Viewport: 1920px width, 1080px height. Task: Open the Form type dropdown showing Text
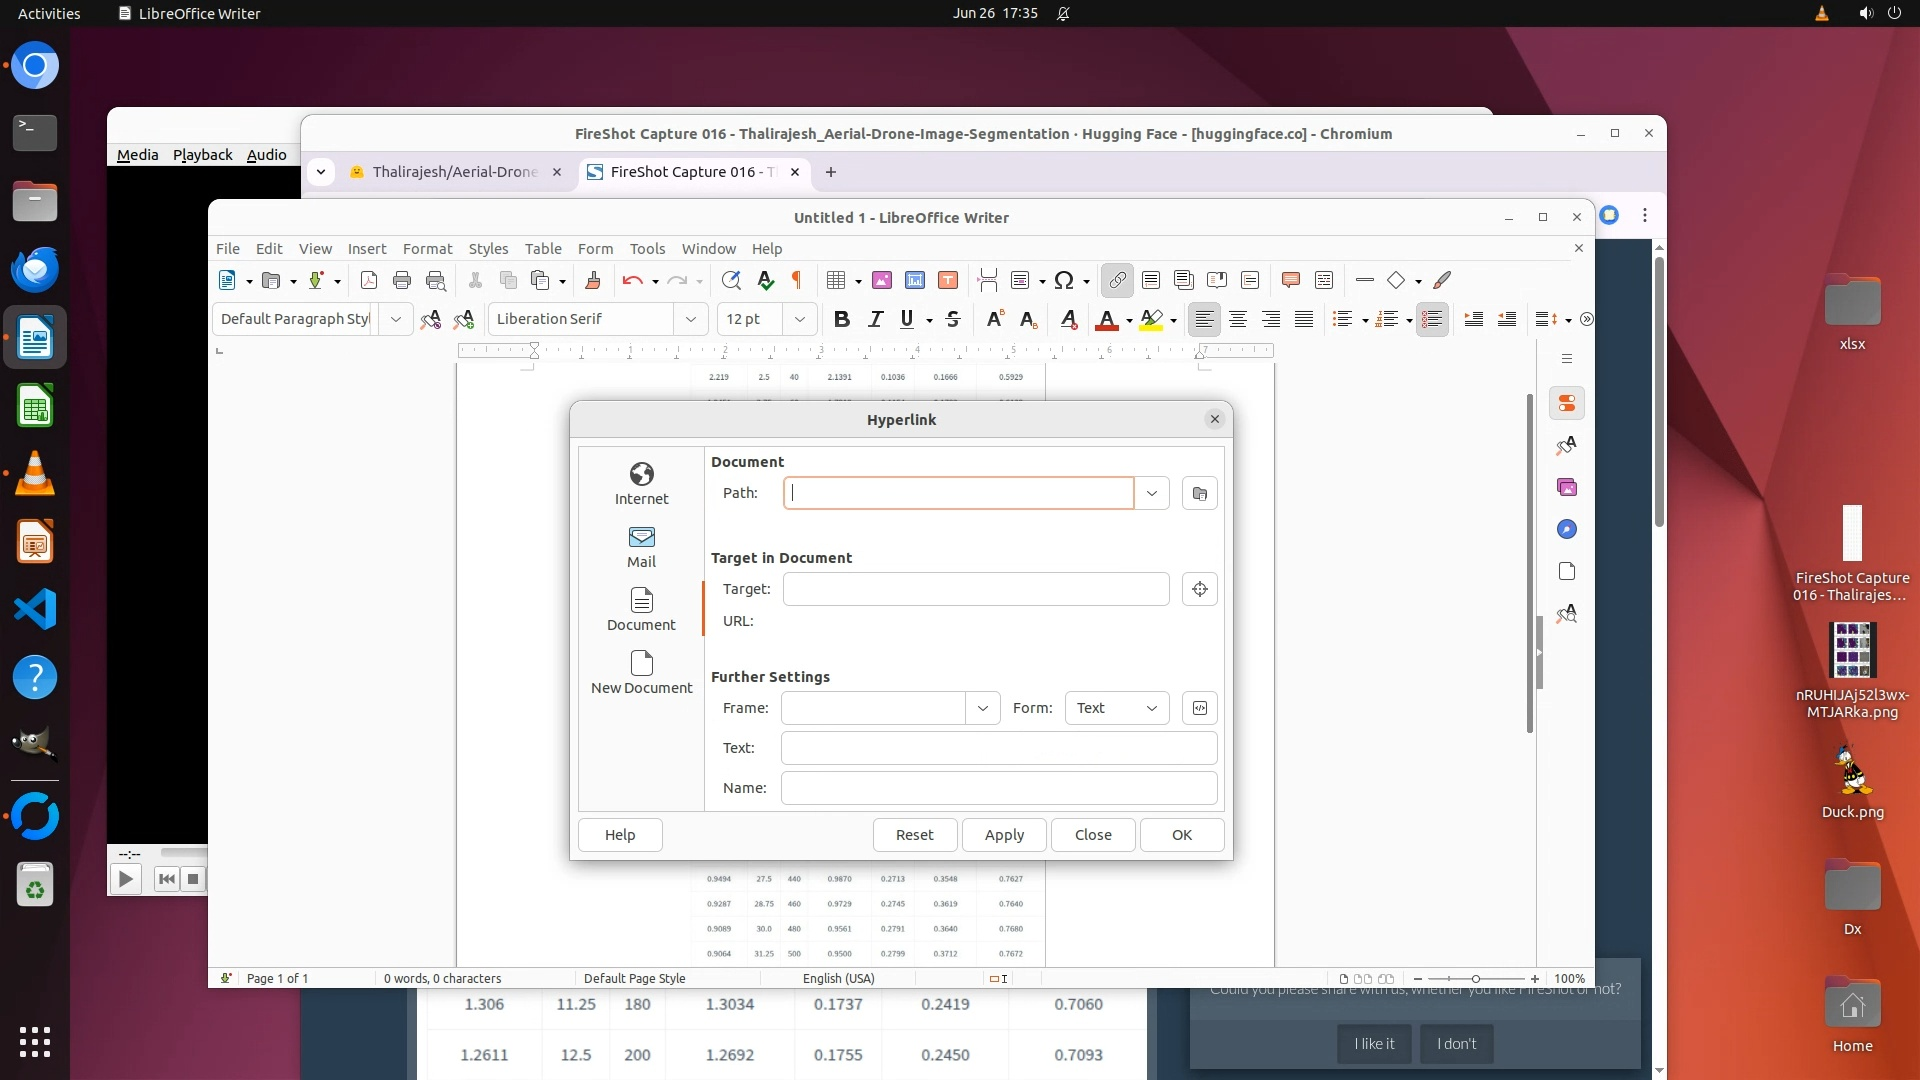[x=1116, y=708]
